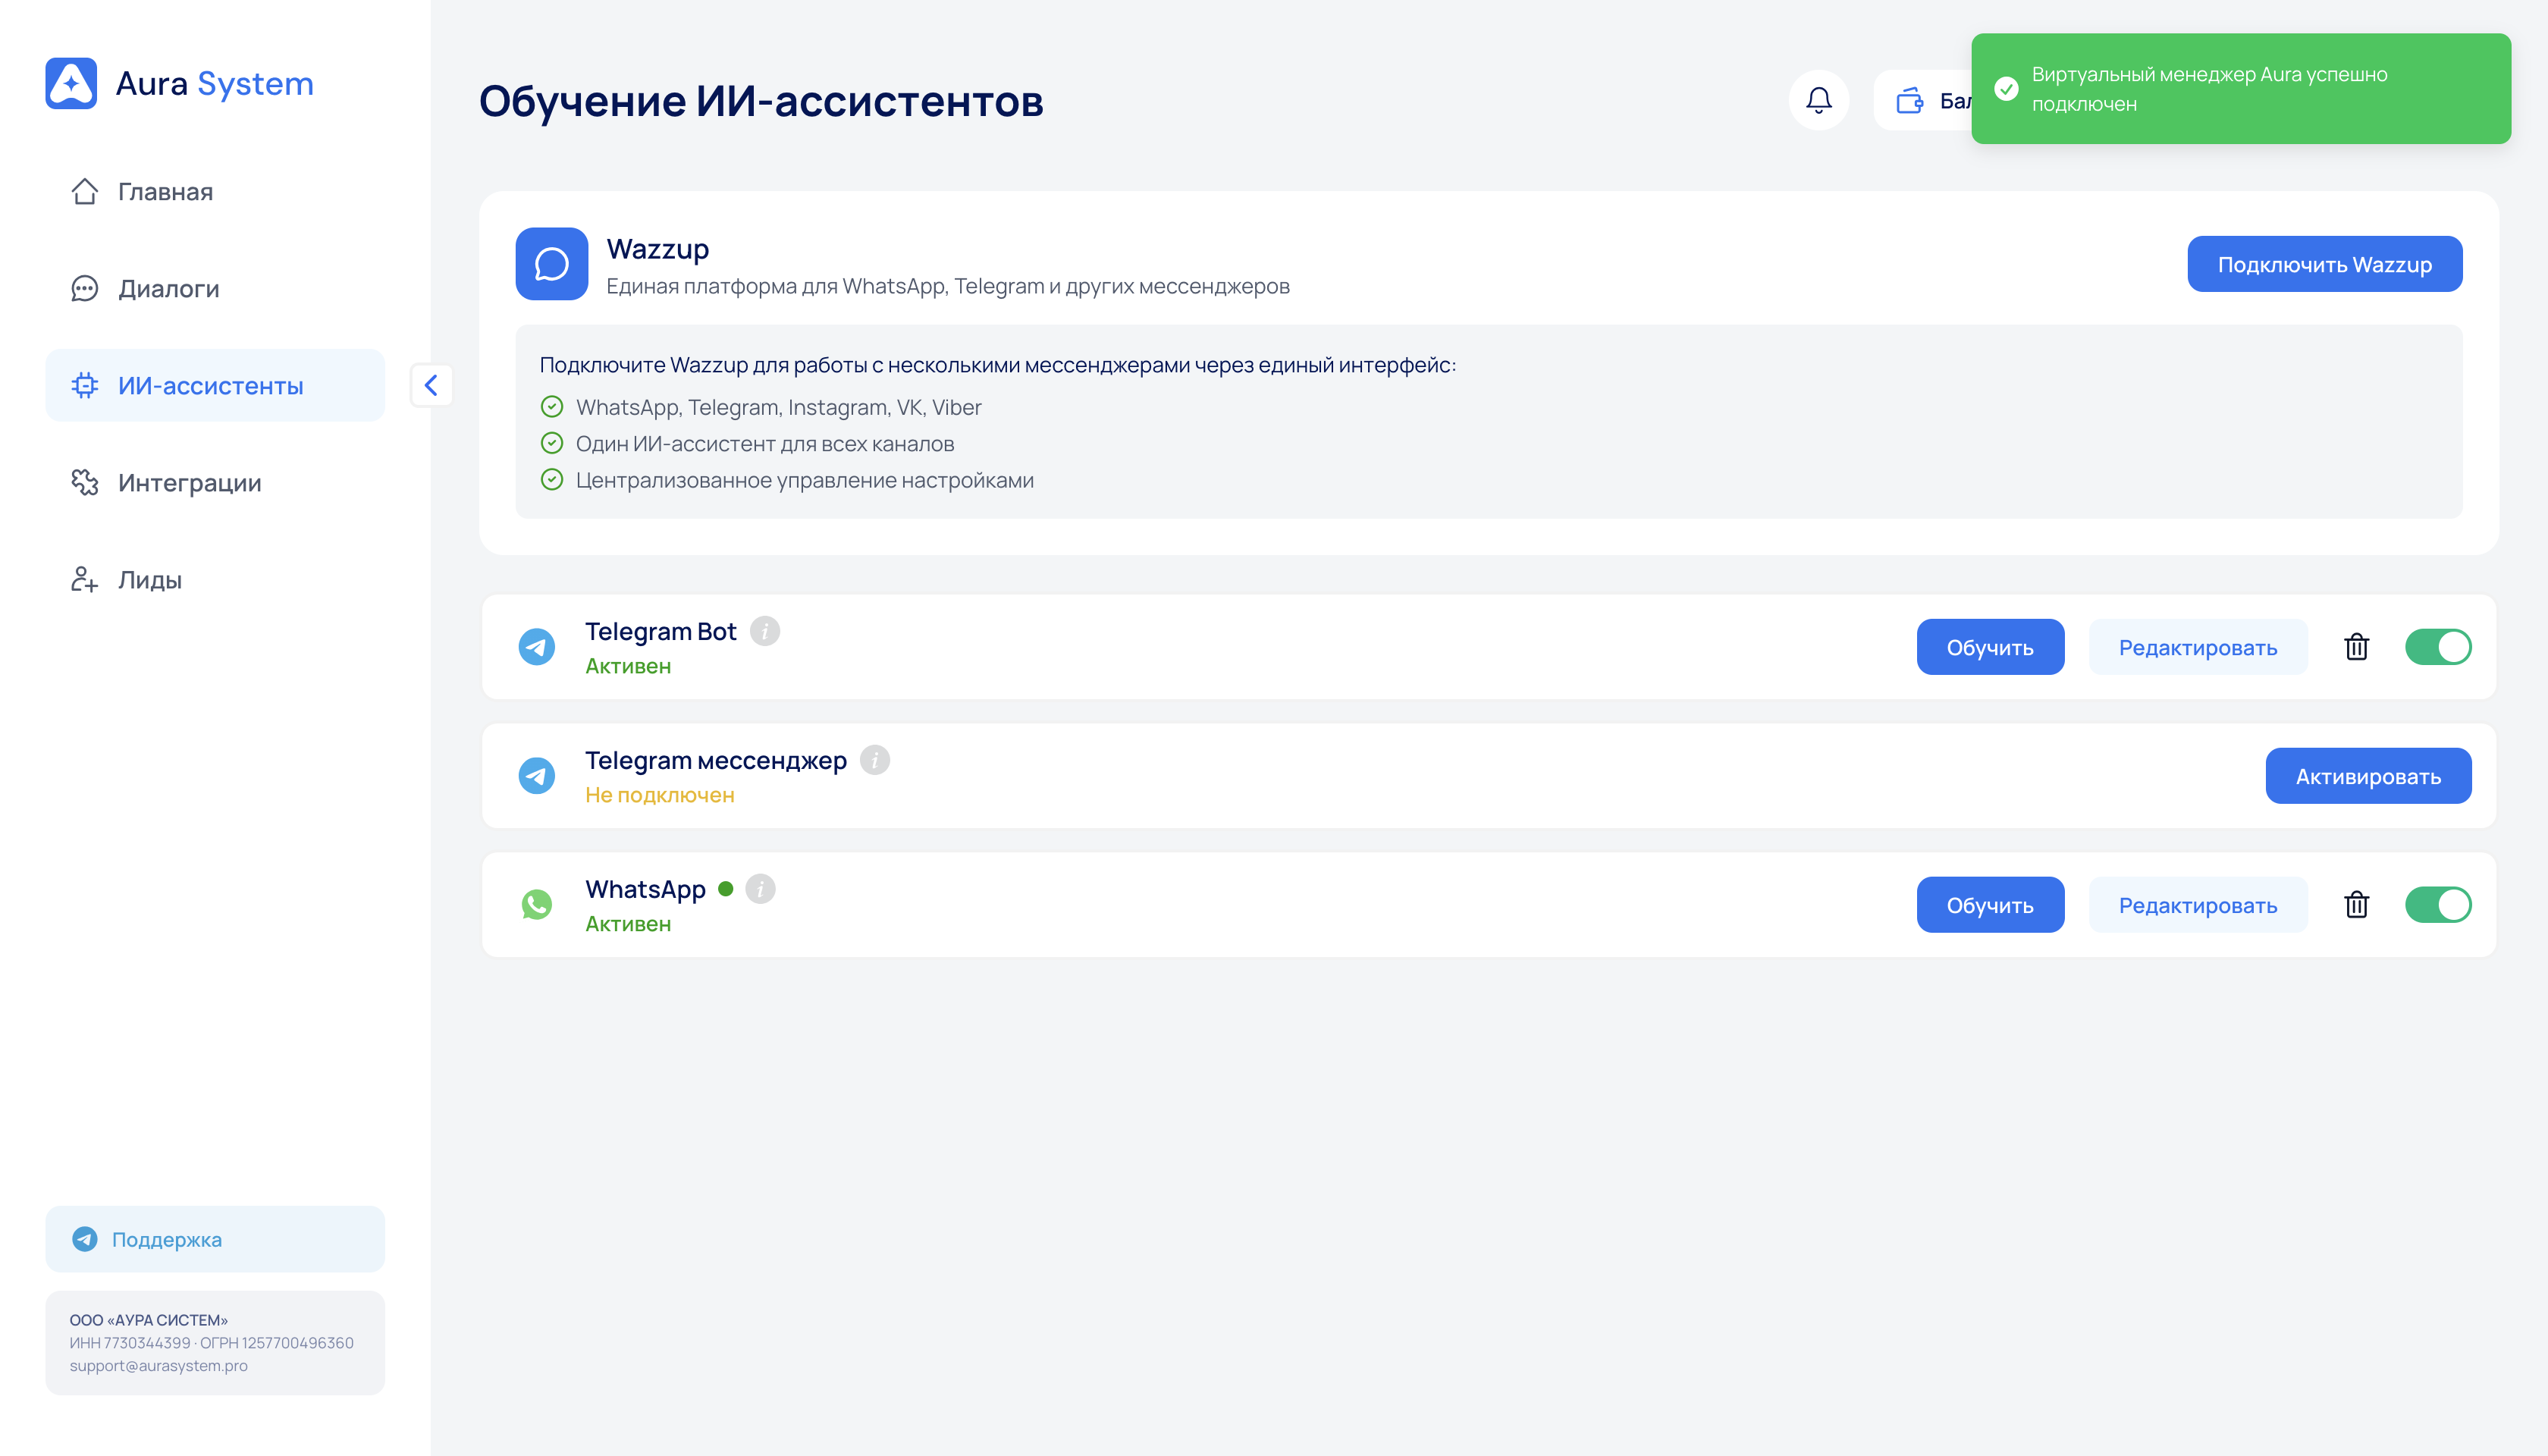
Task: Click the Wazzup chat bubble icon
Action: click(551, 264)
